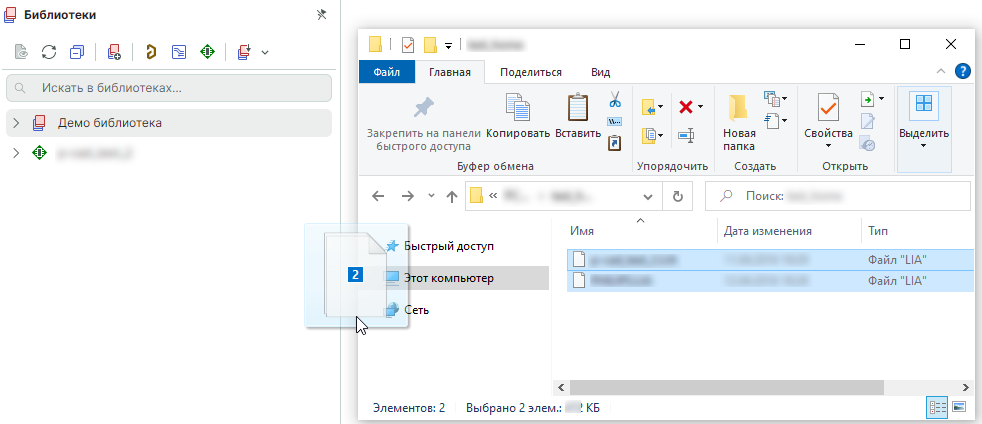Switch to details view icon in status bar
Image resolution: width=982 pixels, height=424 pixels.
pyautogui.click(x=938, y=407)
